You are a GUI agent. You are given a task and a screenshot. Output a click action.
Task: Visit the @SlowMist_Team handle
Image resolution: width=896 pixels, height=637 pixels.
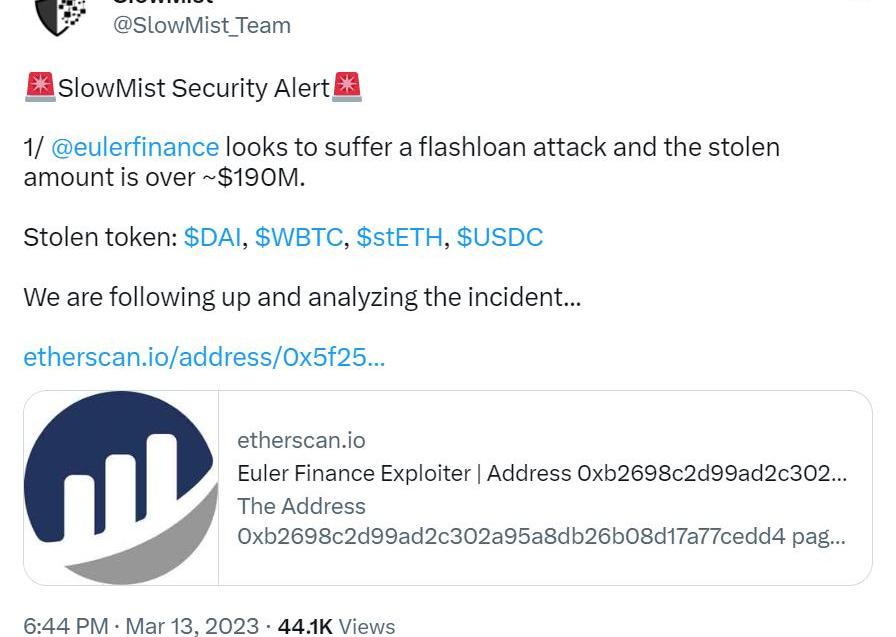201,25
